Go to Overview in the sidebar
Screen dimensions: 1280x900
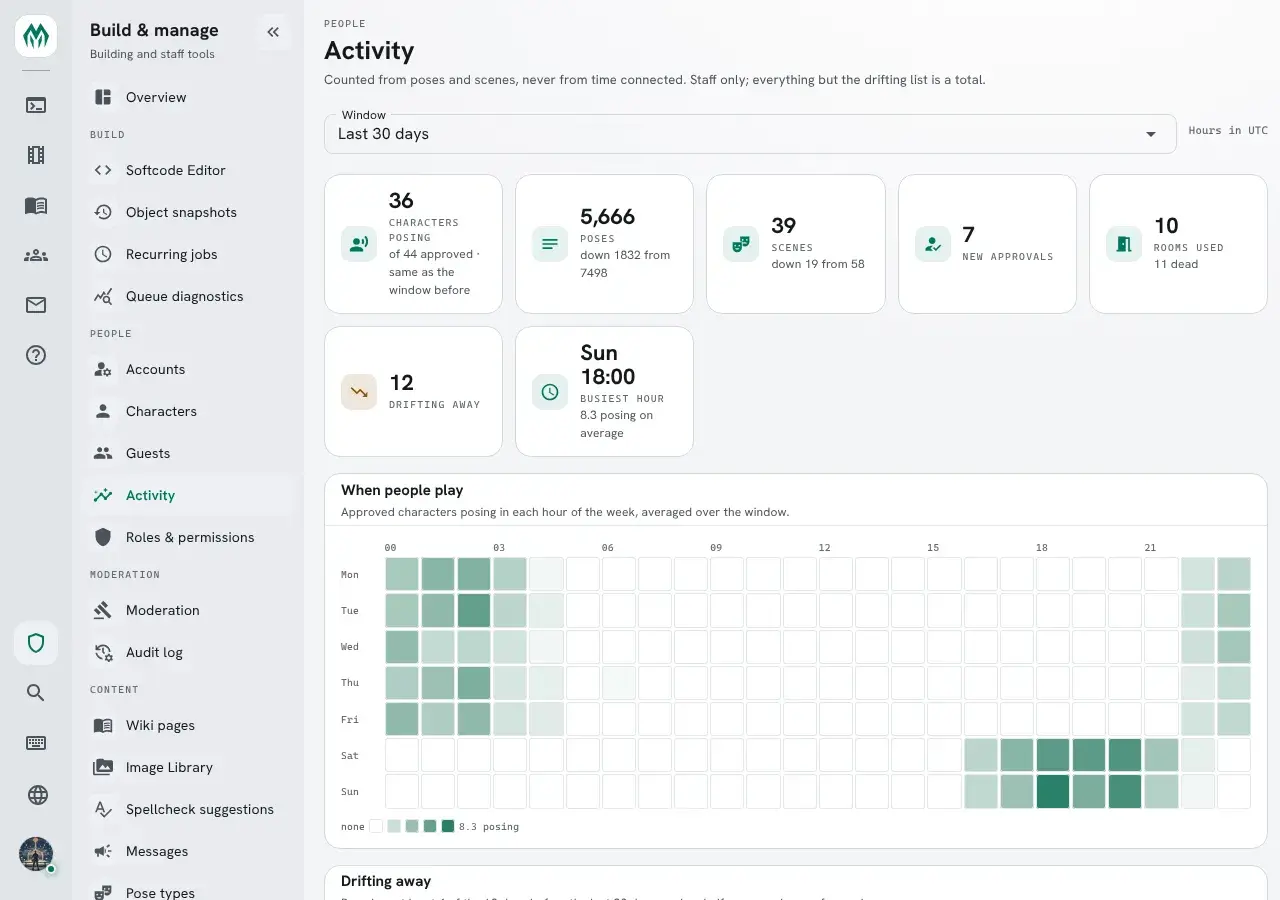[188, 97]
